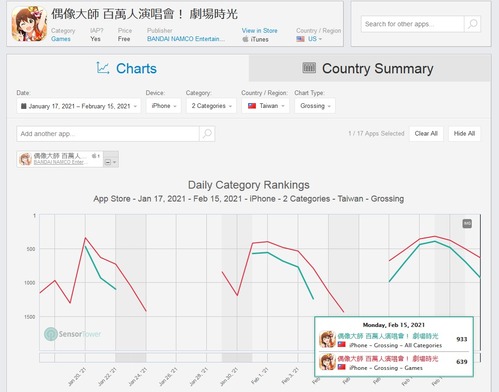The image size is (499, 392).
Task: Click the Clear All button
Action: [426, 134]
